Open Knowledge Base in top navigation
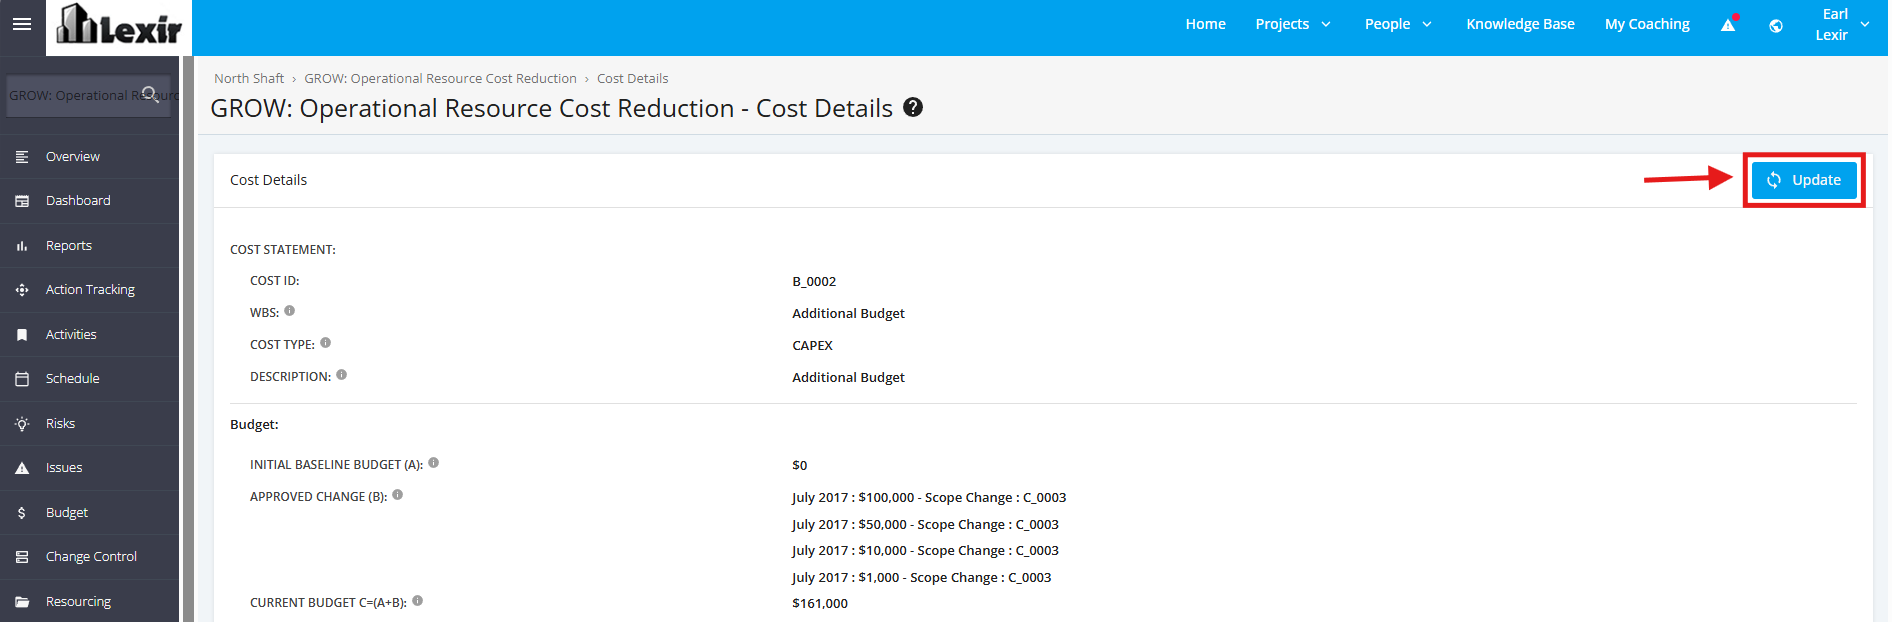The image size is (1892, 622). [1520, 24]
